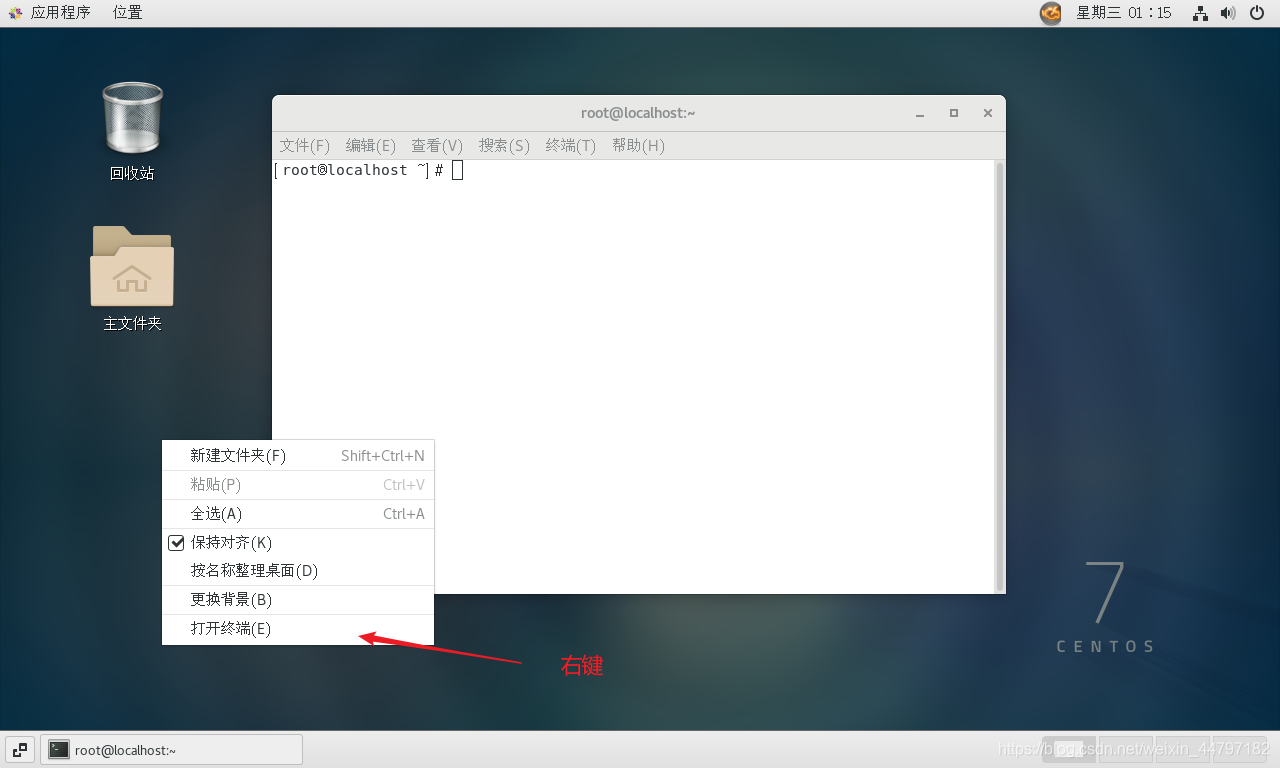1280x768 pixels.
Task: Click the terminal command prompt area
Action: (633, 376)
